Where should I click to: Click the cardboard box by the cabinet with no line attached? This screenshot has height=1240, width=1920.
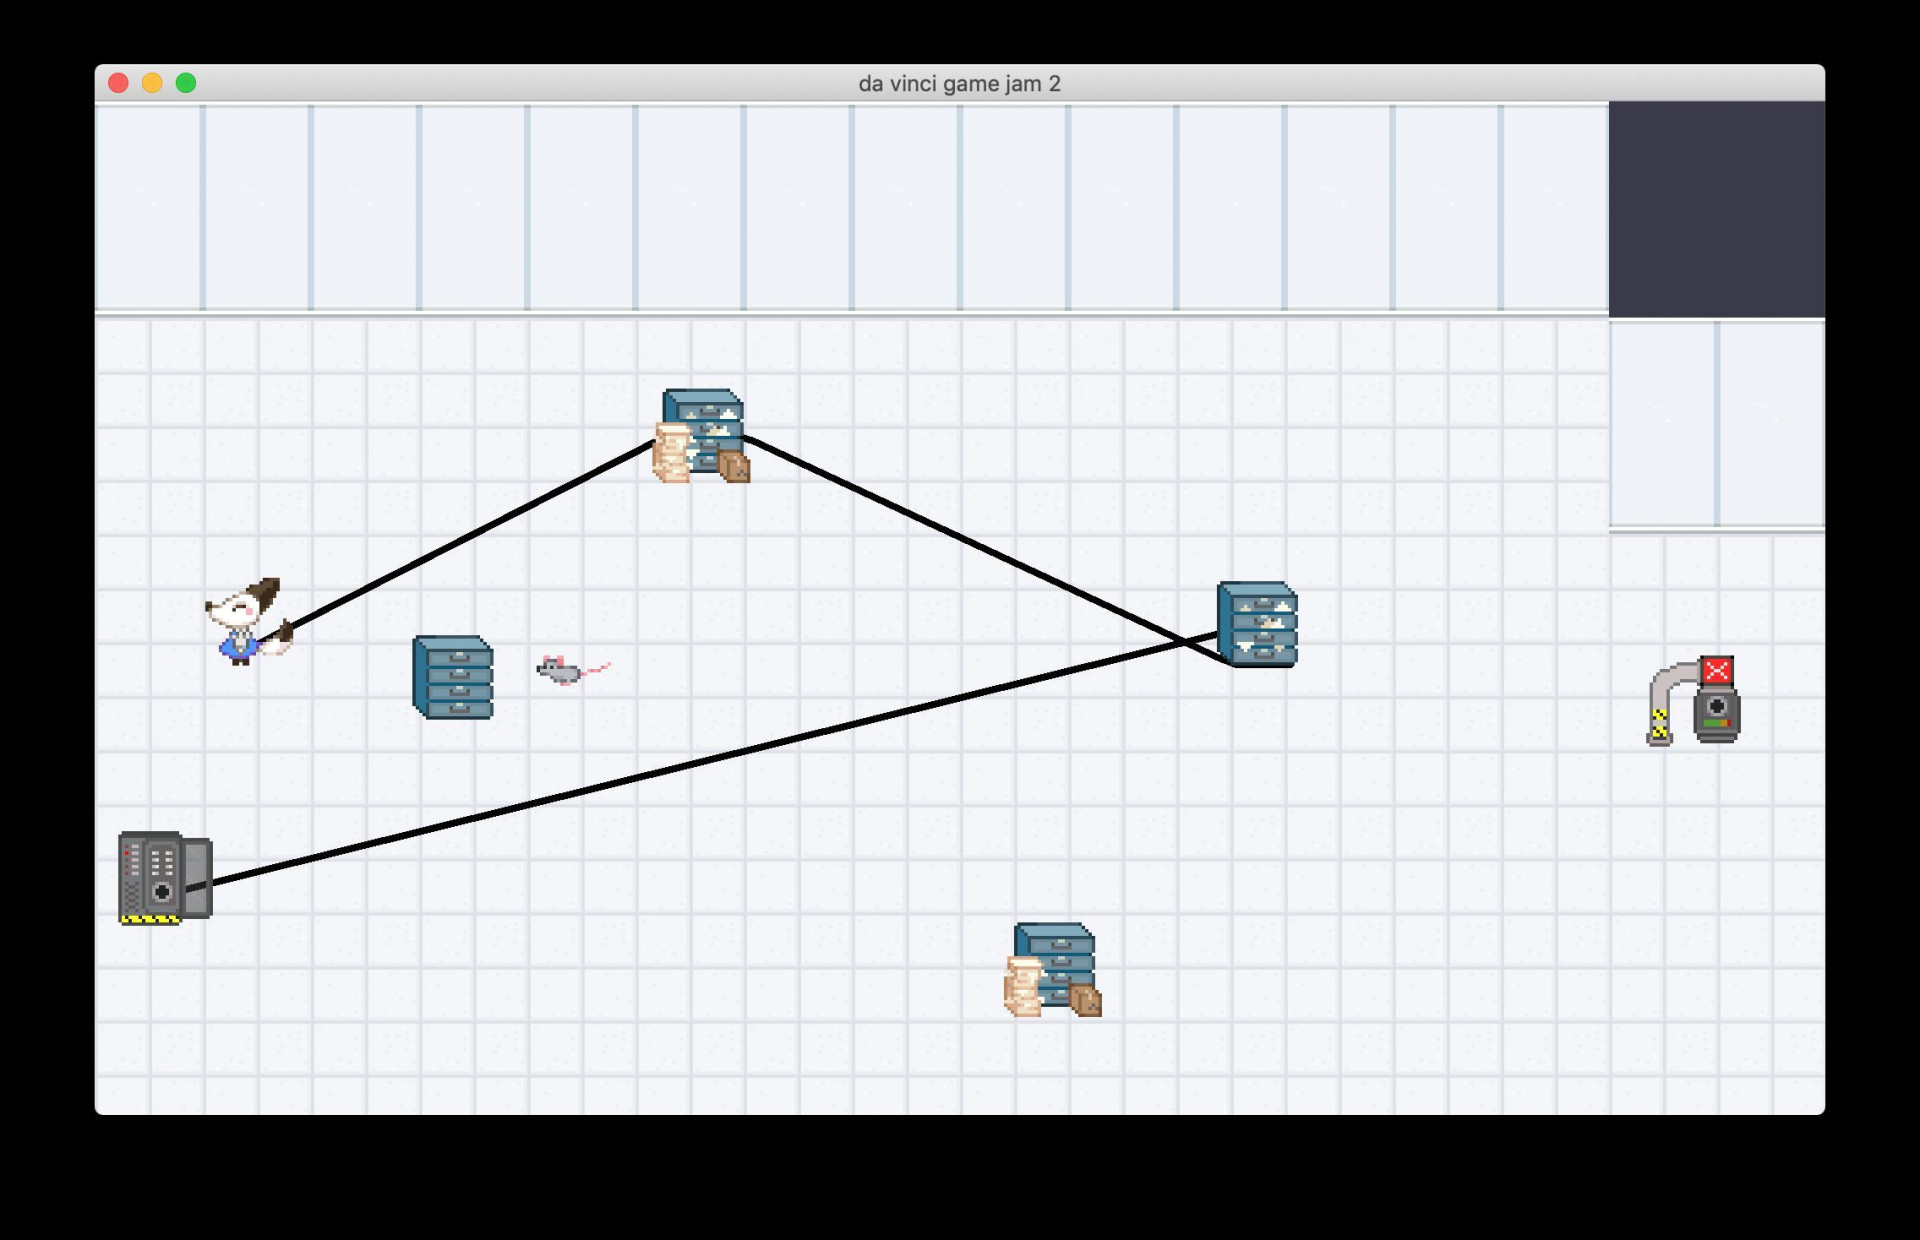[1086, 1001]
